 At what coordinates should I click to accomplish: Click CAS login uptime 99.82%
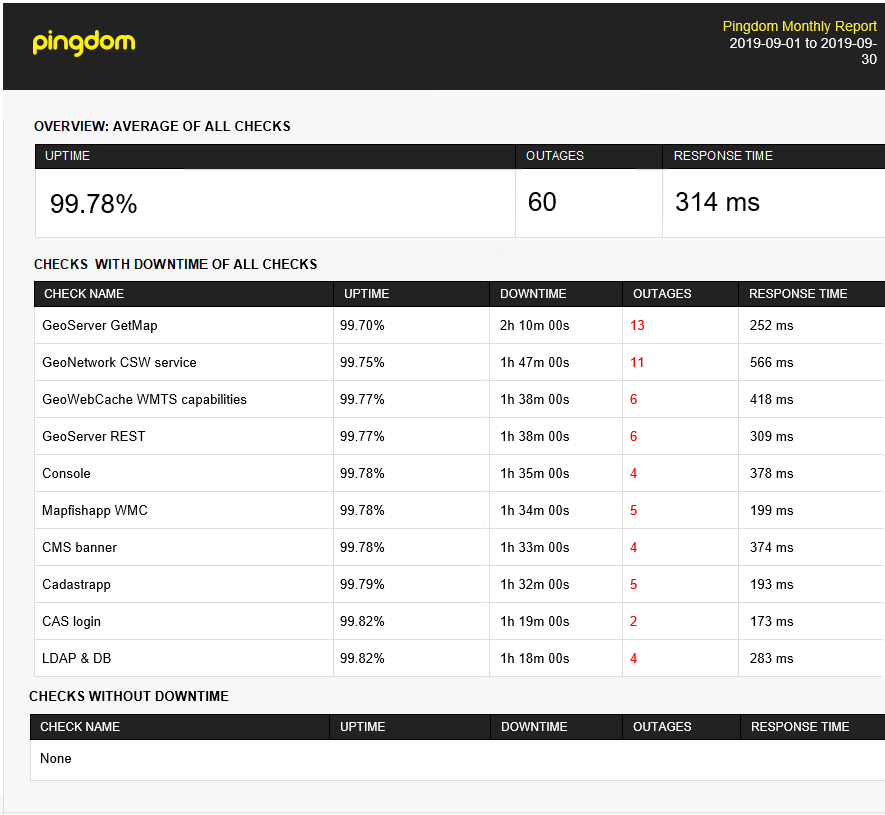[362, 621]
